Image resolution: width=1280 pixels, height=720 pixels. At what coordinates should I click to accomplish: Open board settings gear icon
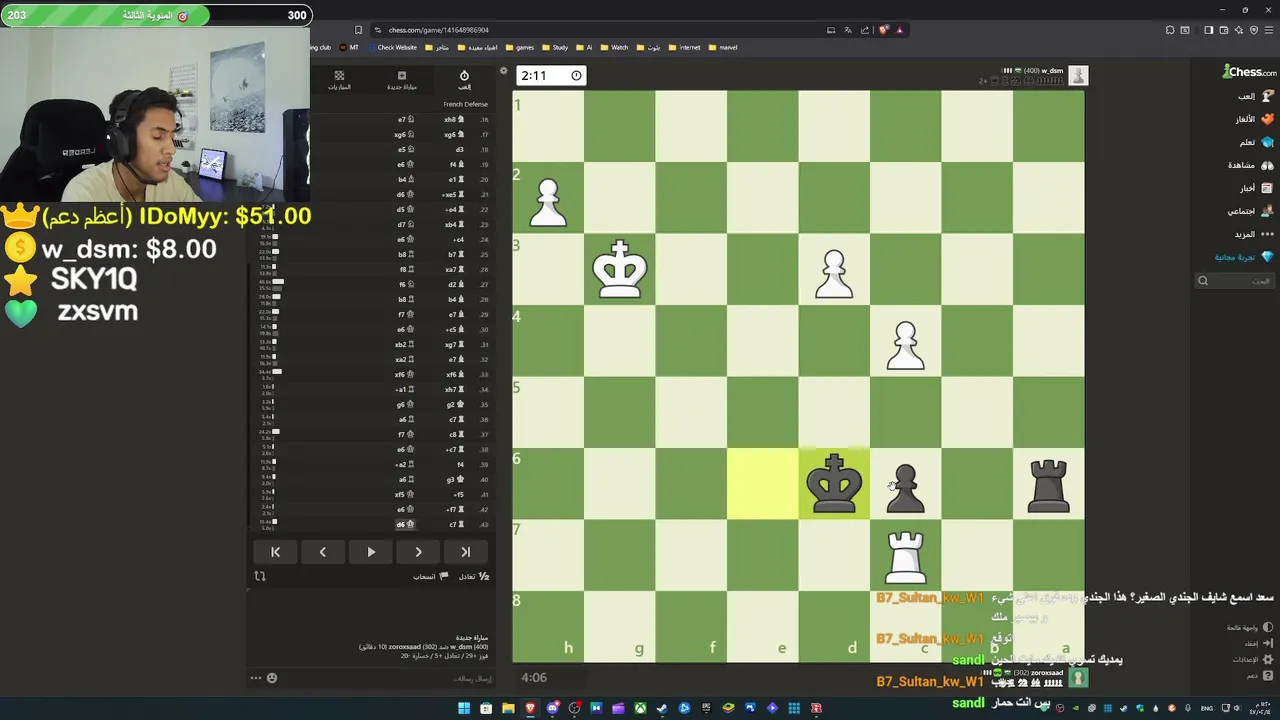tap(503, 72)
